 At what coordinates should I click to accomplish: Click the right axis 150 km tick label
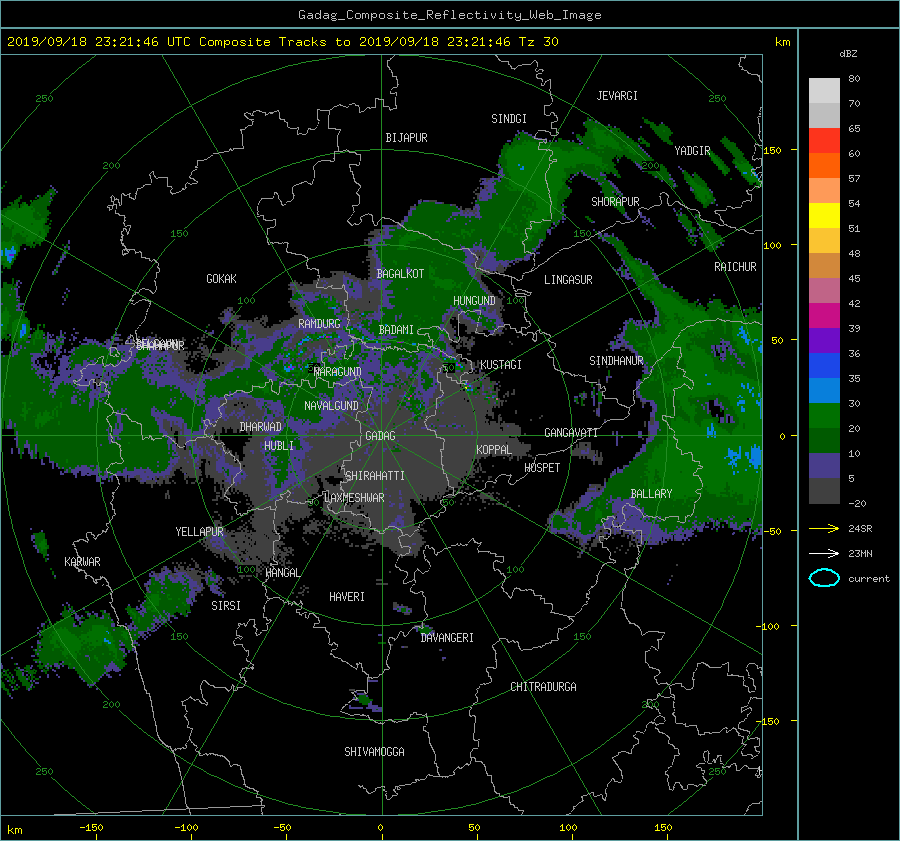[773, 150]
